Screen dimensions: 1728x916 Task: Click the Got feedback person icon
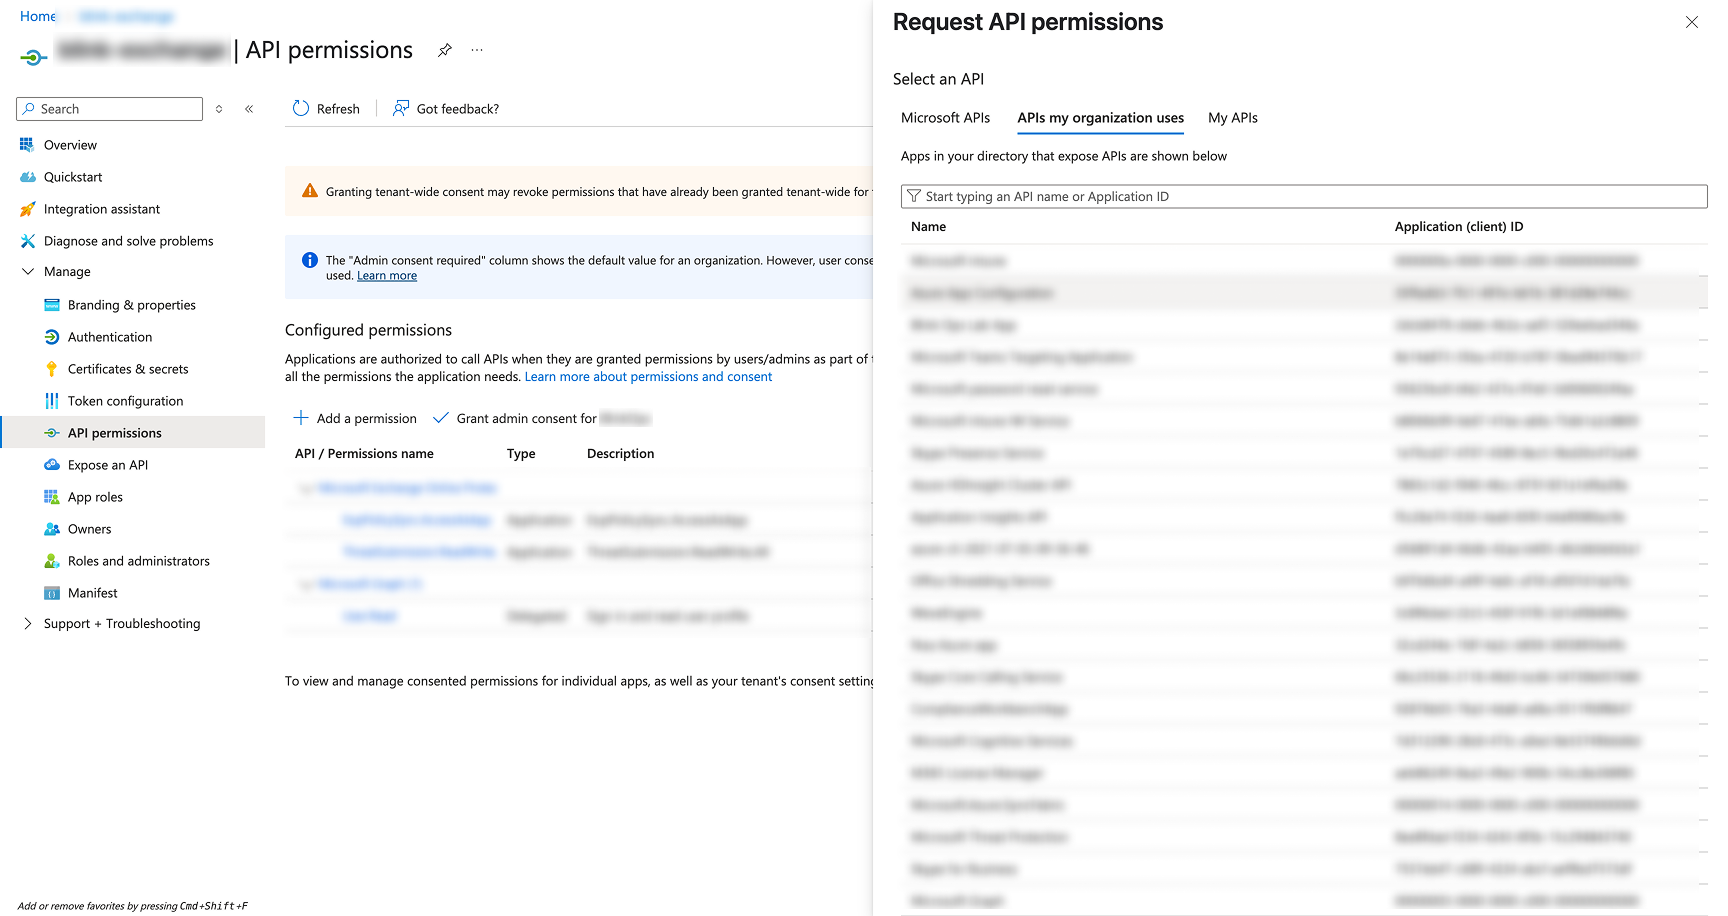pos(401,108)
